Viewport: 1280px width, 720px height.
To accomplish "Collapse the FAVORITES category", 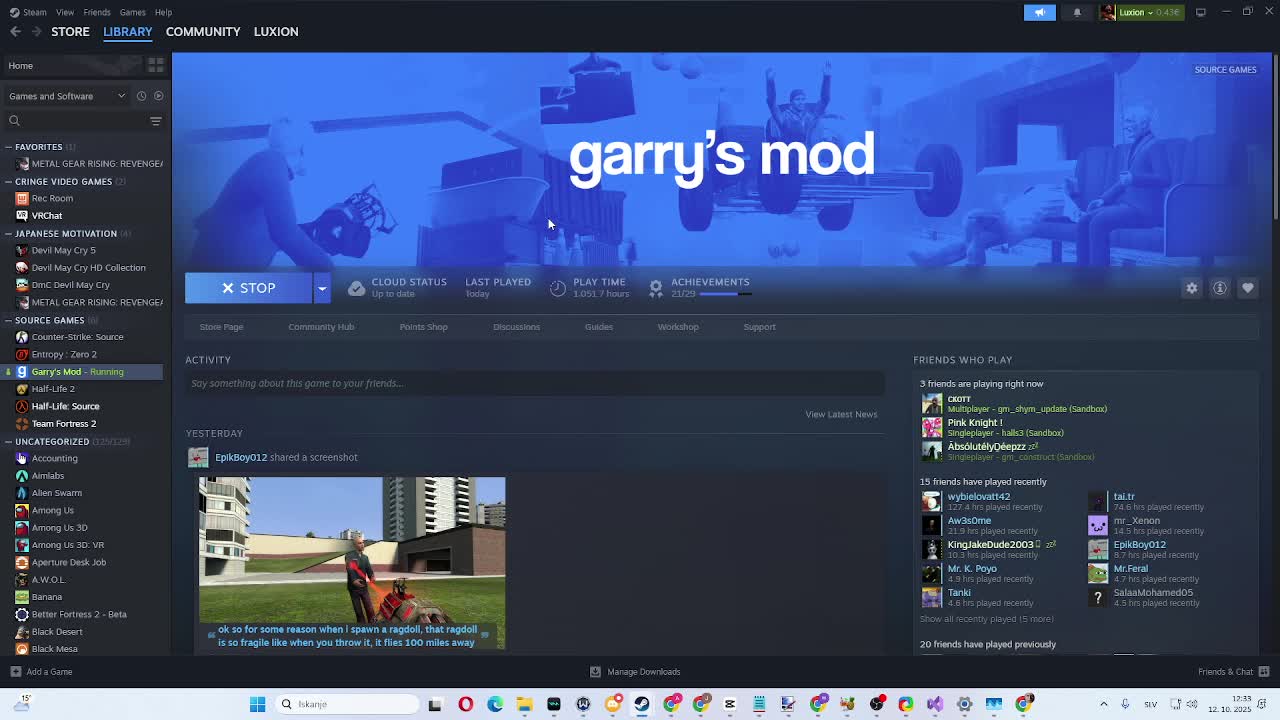I will point(8,147).
